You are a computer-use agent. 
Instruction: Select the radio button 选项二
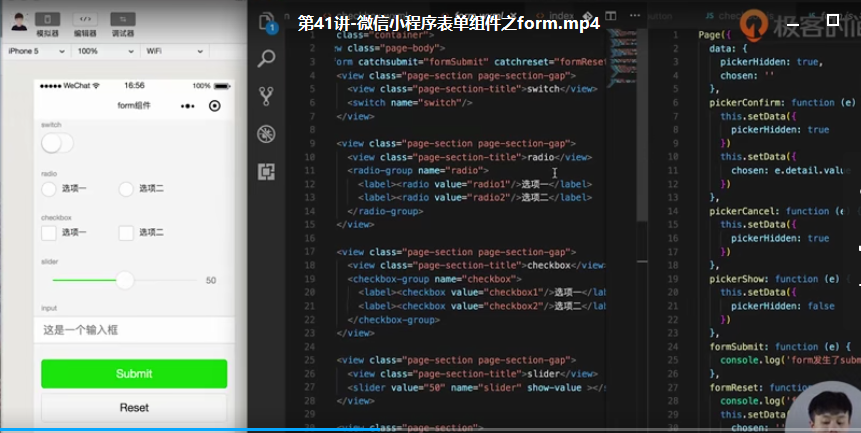point(126,189)
